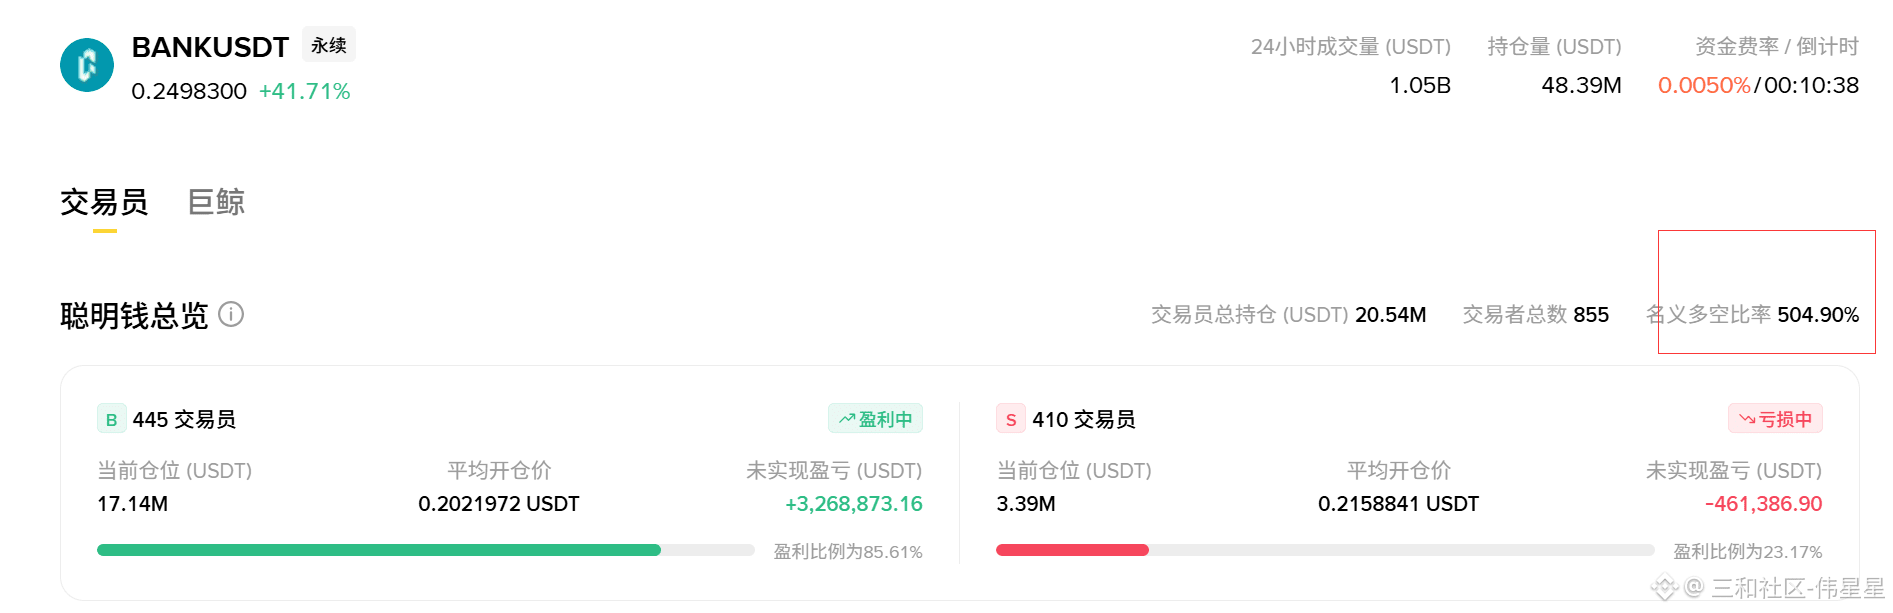
Task: Click the 0.0050% funding rate value
Action: [x=1704, y=85]
